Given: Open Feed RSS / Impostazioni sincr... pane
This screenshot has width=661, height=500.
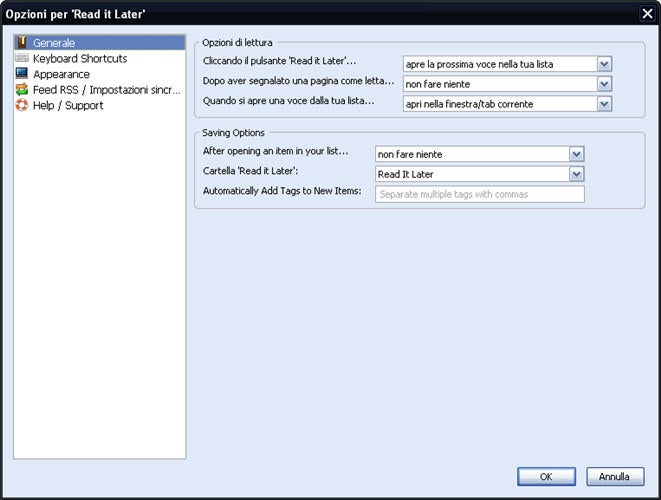Looking at the screenshot, I should (99, 89).
